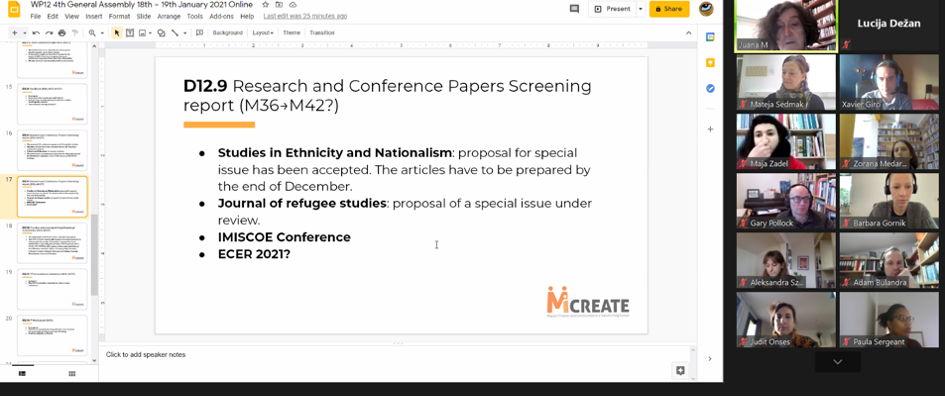Image resolution: width=945 pixels, height=397 pixels.
Task: Select slide 15 thumbnail in the filmstrip
Action: pyautogui.click(x=52, y=104)
